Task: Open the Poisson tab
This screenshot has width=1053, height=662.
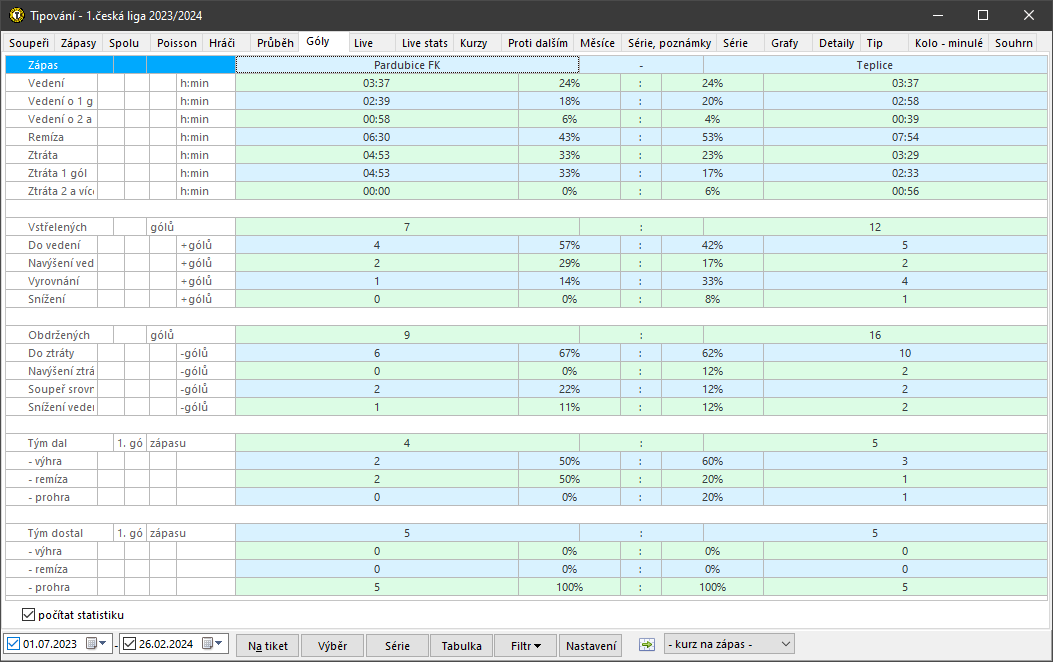Action: tap(177, 43)
